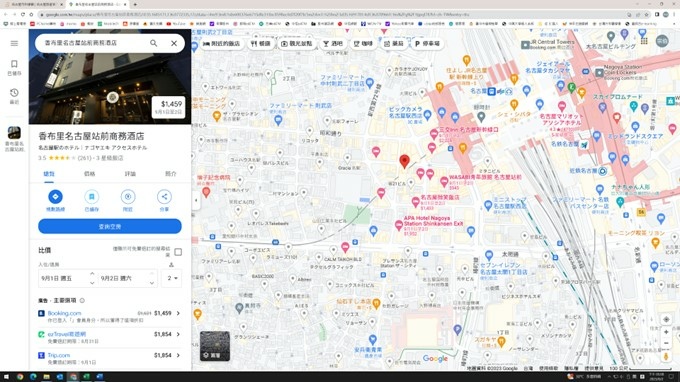Collapse the side panel with arrow handle

[x=196, y=200]
